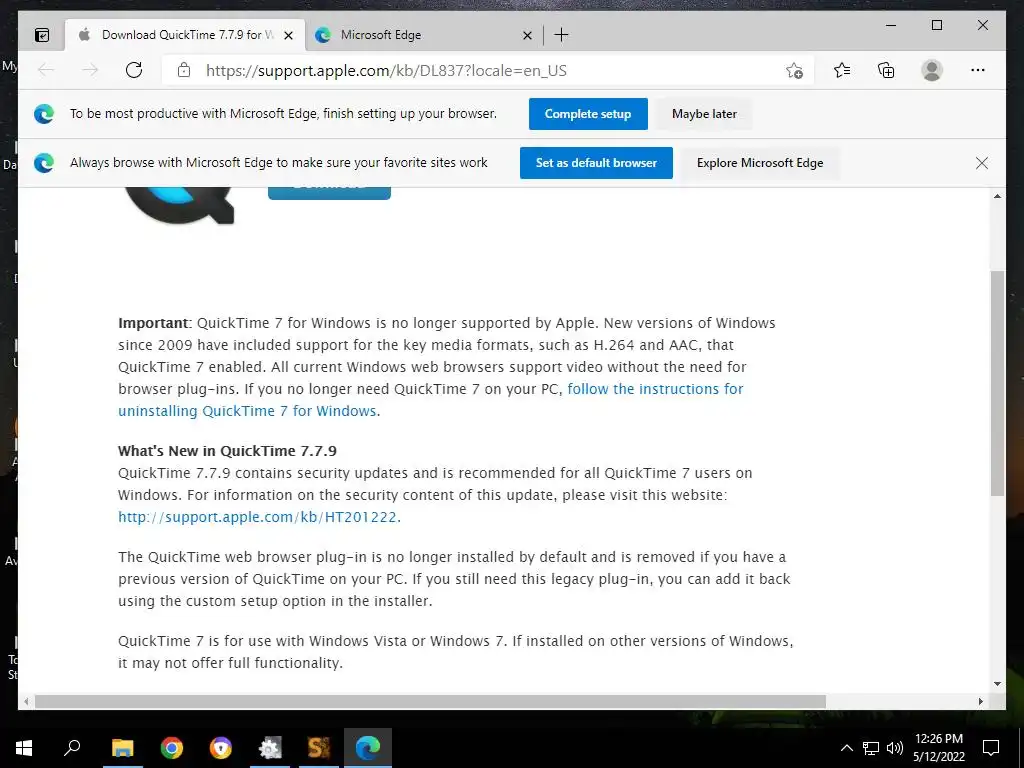
Task: Open Settings and more ellipsis menu
Action: coord(978,70)
